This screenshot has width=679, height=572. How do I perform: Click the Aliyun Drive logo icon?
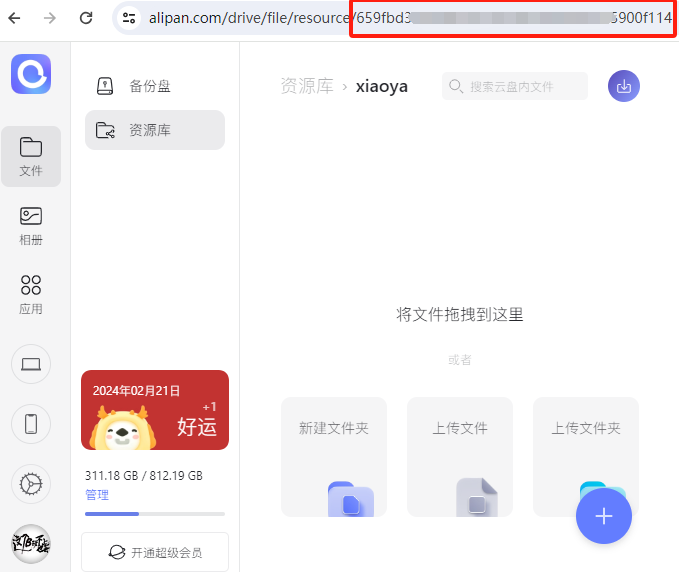click(31, 74)
